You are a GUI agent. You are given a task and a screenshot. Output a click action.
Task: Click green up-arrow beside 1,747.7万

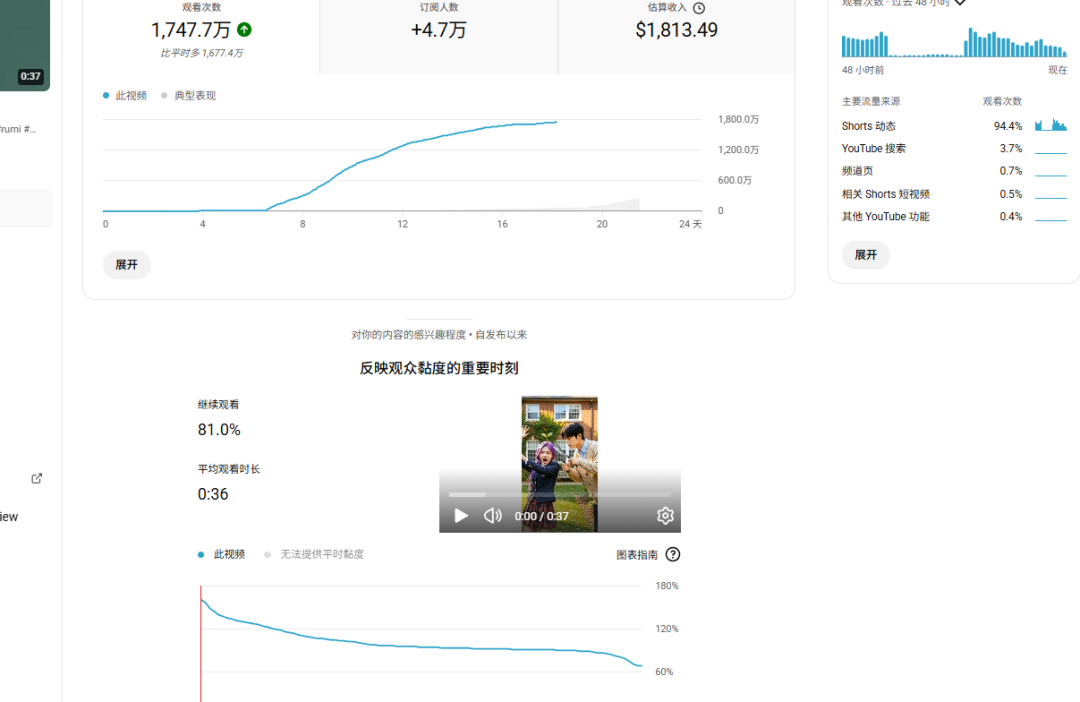coord(245,30)
